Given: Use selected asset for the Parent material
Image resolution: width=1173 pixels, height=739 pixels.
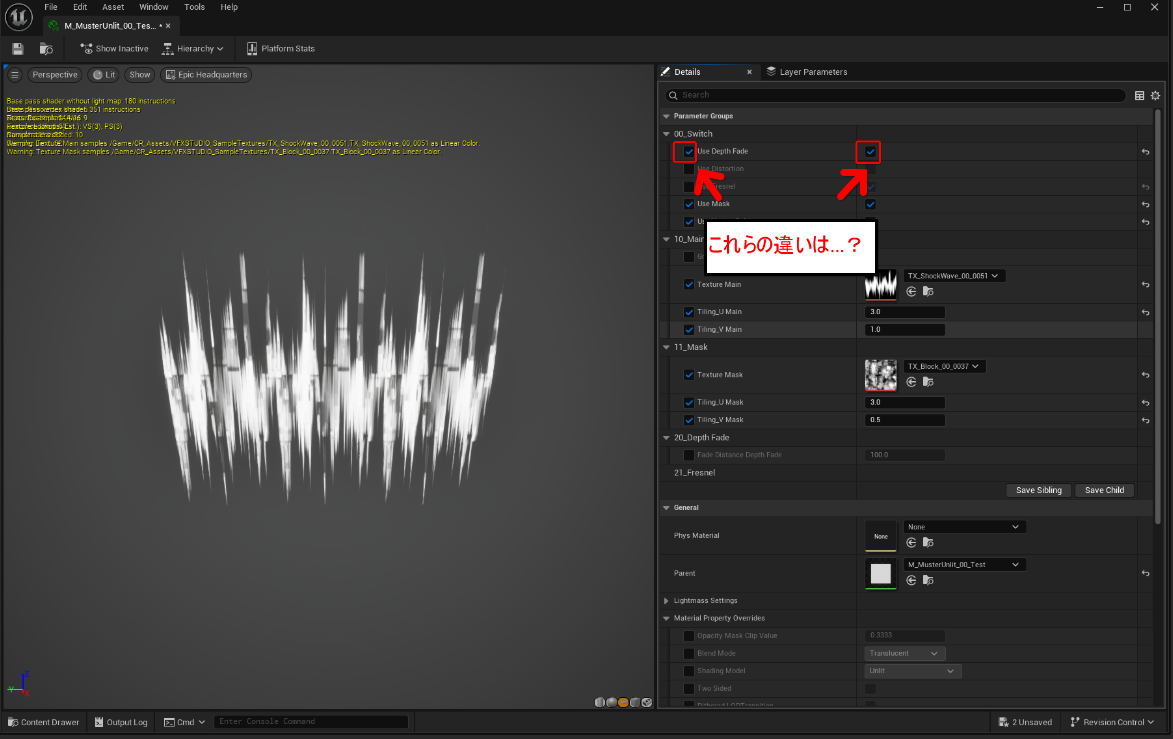Looking at the screenshot, I should (911, 580).
